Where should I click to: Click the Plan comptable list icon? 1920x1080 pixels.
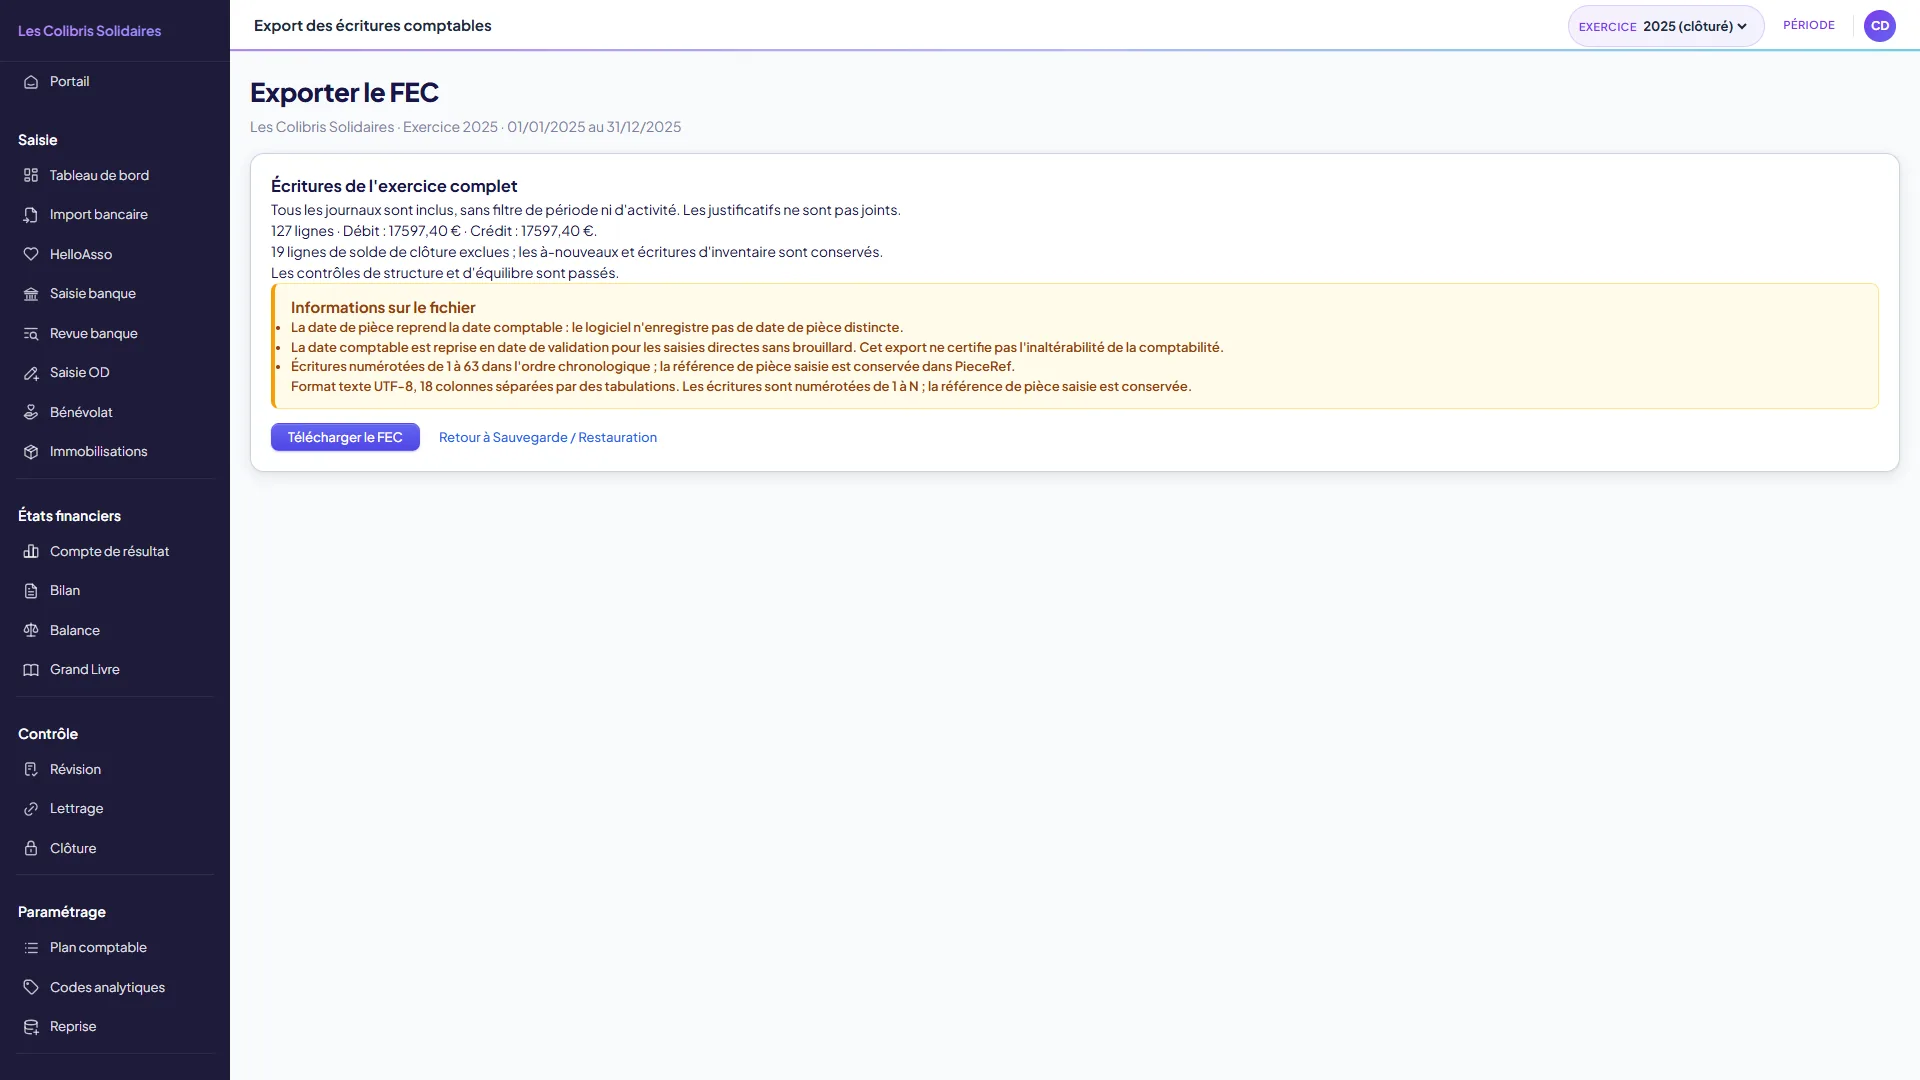31,948
